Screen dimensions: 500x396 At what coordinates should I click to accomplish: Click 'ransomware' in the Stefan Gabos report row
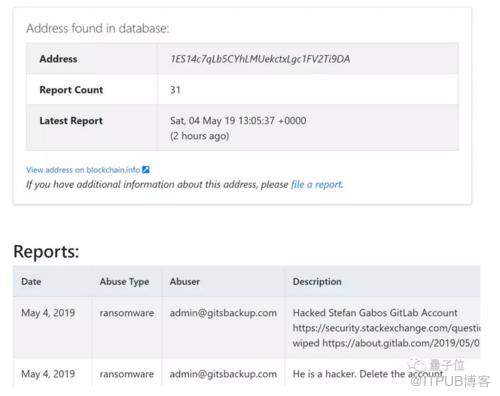coord(127,313)
